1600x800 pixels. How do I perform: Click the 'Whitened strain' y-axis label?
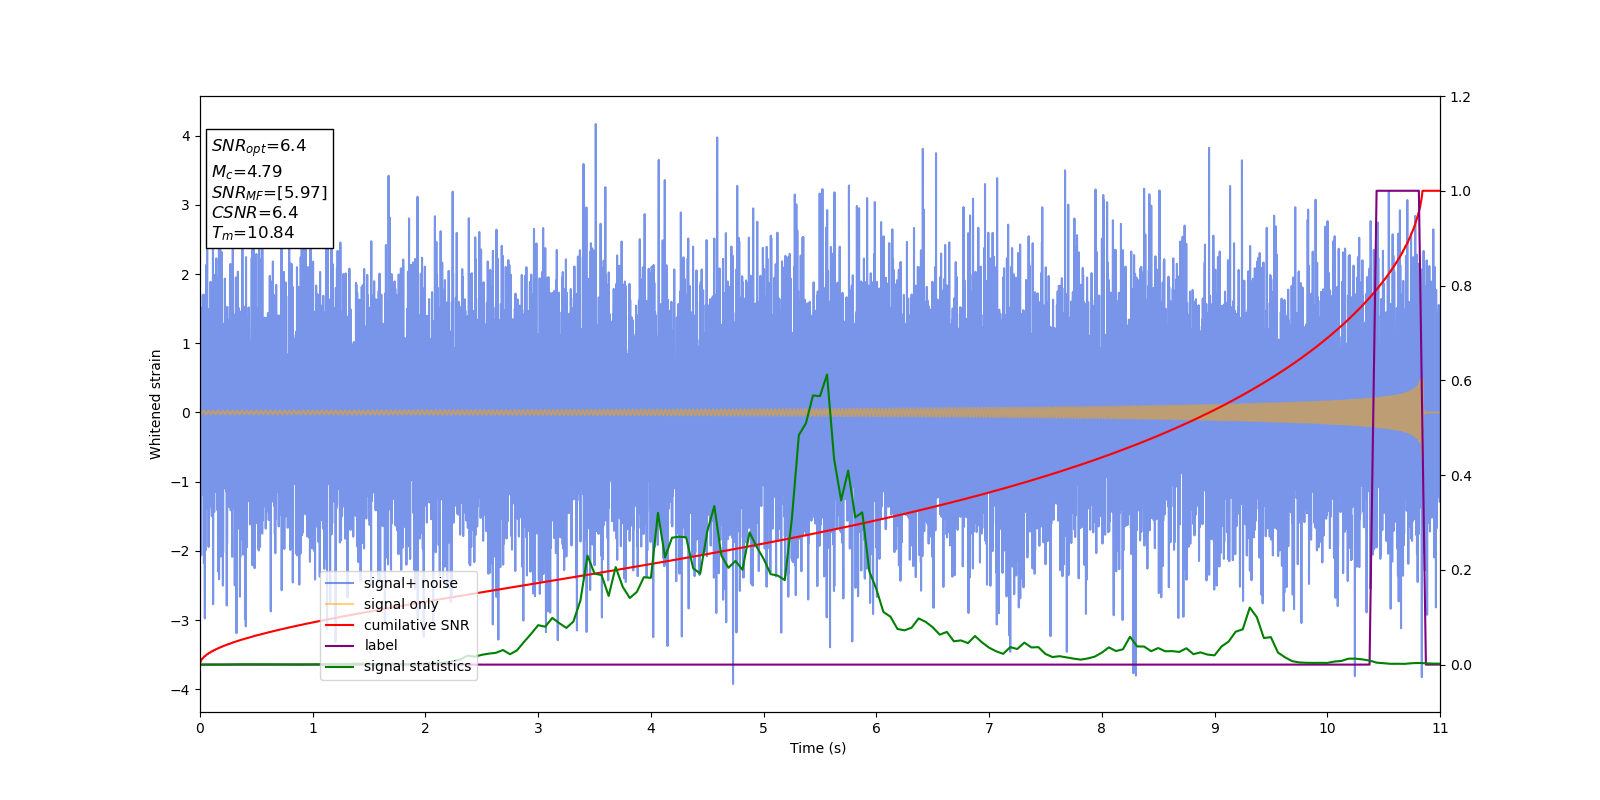tap(156, 404)
